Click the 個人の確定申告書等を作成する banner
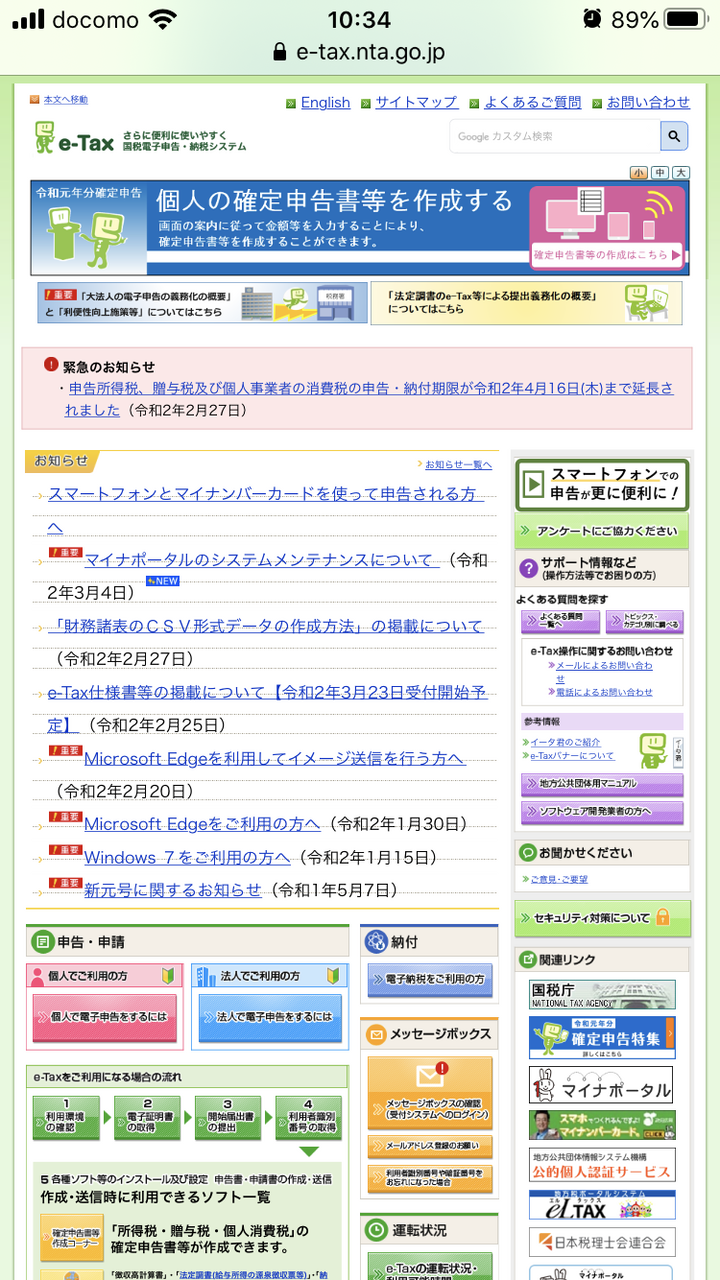 tap(359, 228)
